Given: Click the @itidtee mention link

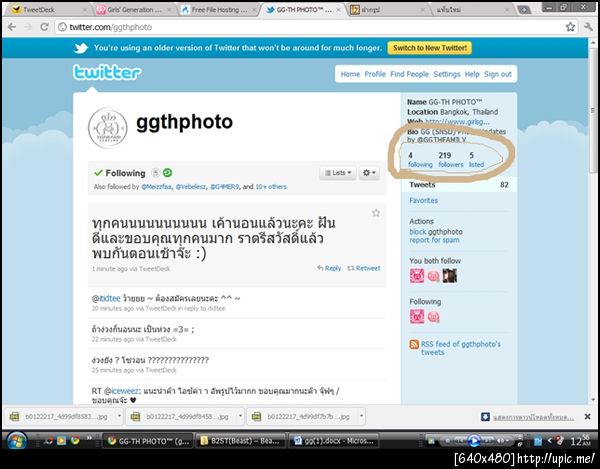Looking at the screenshot, I should tap(106, 298).
